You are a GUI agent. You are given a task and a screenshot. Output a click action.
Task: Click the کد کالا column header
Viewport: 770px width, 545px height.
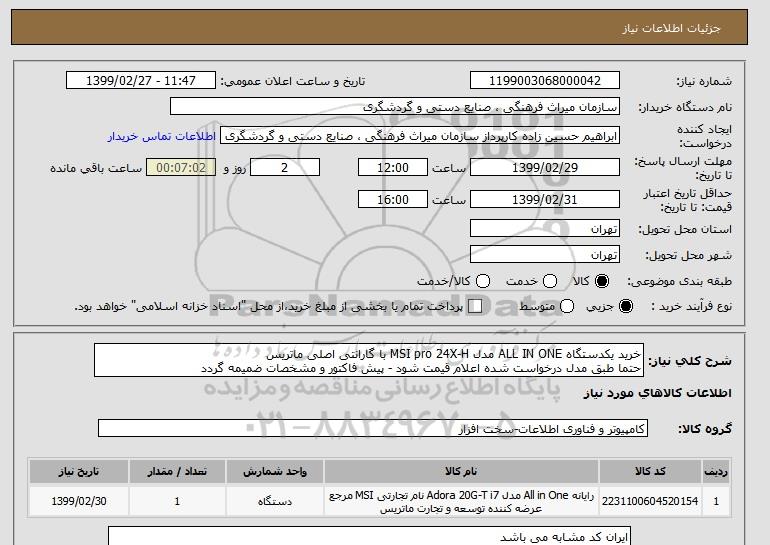650,471
